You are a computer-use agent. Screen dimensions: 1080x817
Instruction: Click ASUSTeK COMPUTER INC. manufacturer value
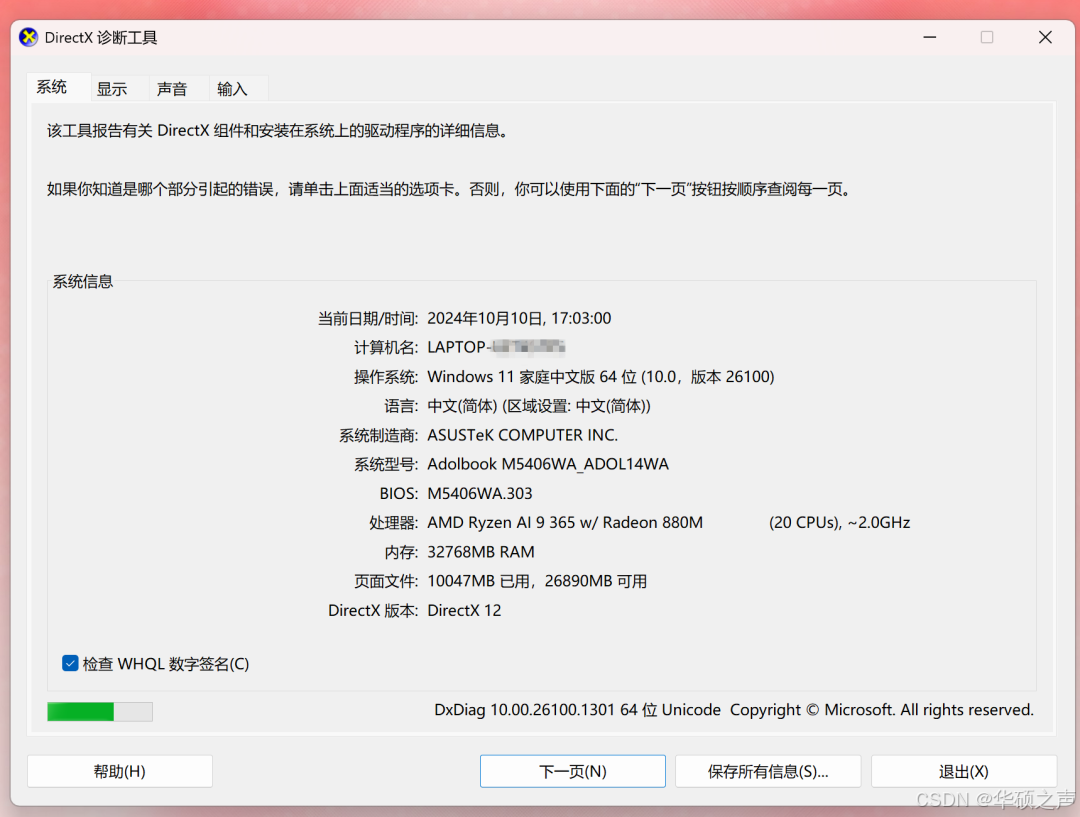click(x=523, y=435)
